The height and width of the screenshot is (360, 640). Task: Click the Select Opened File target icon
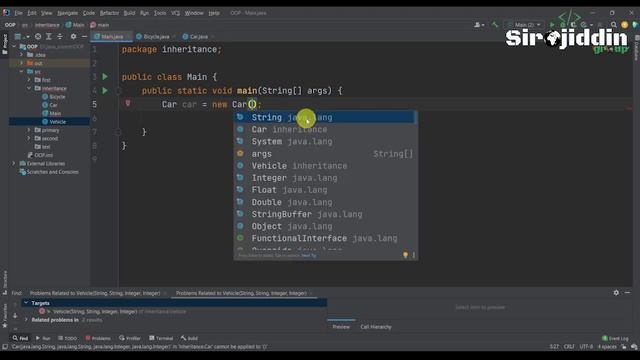[x=38, y=37]
